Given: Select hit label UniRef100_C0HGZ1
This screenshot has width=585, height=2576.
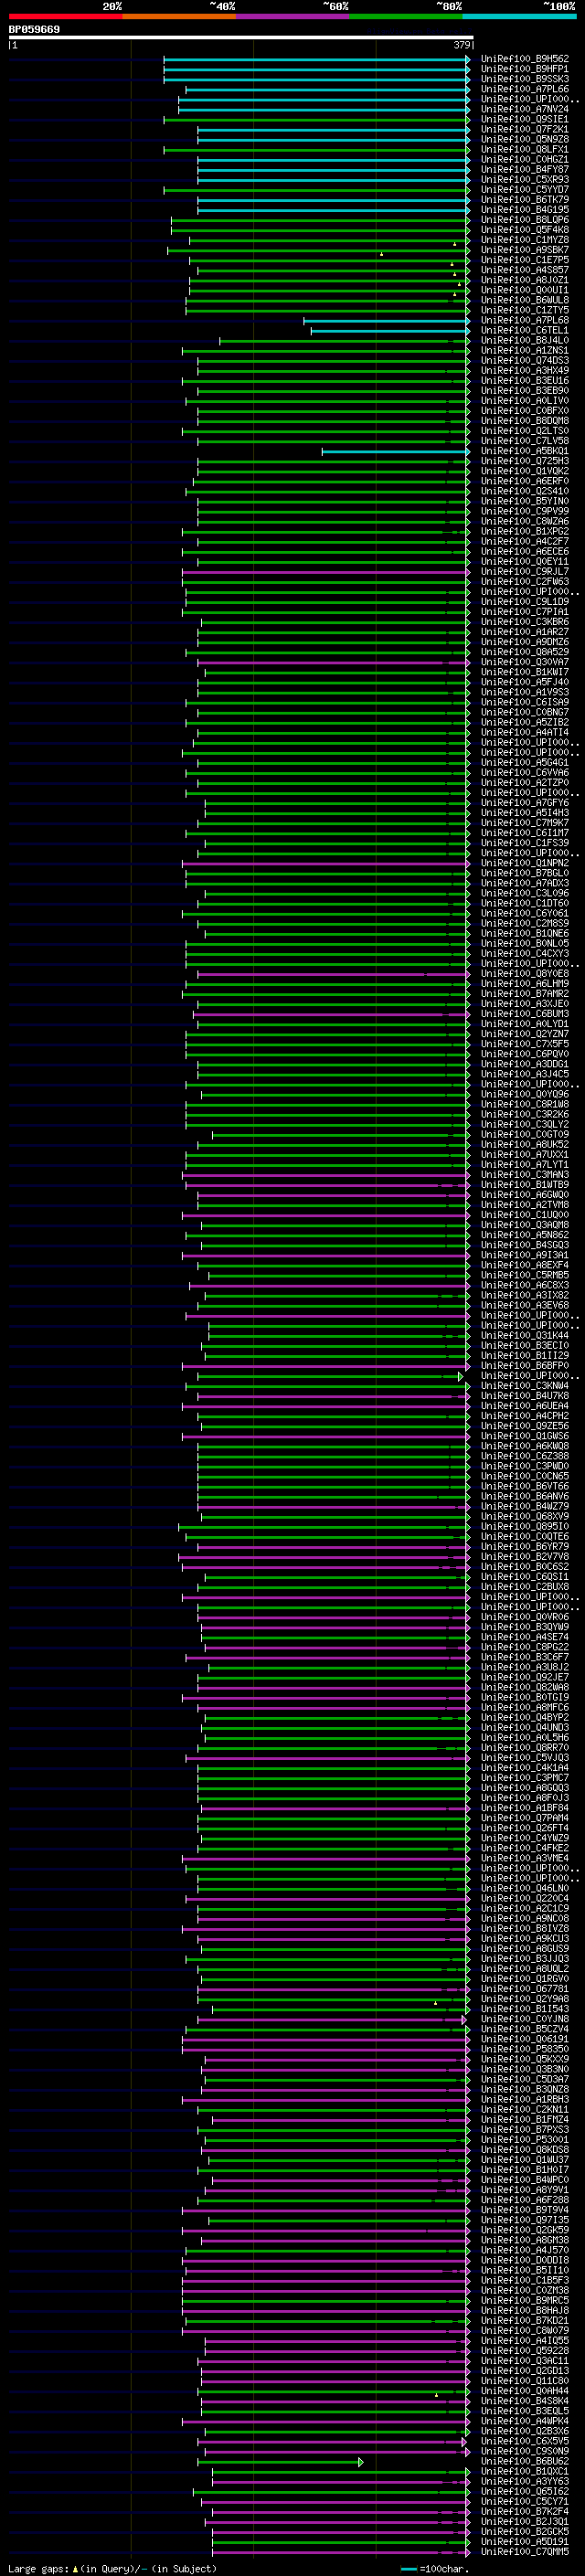Looking at the screenshot, I should point(524,159).
